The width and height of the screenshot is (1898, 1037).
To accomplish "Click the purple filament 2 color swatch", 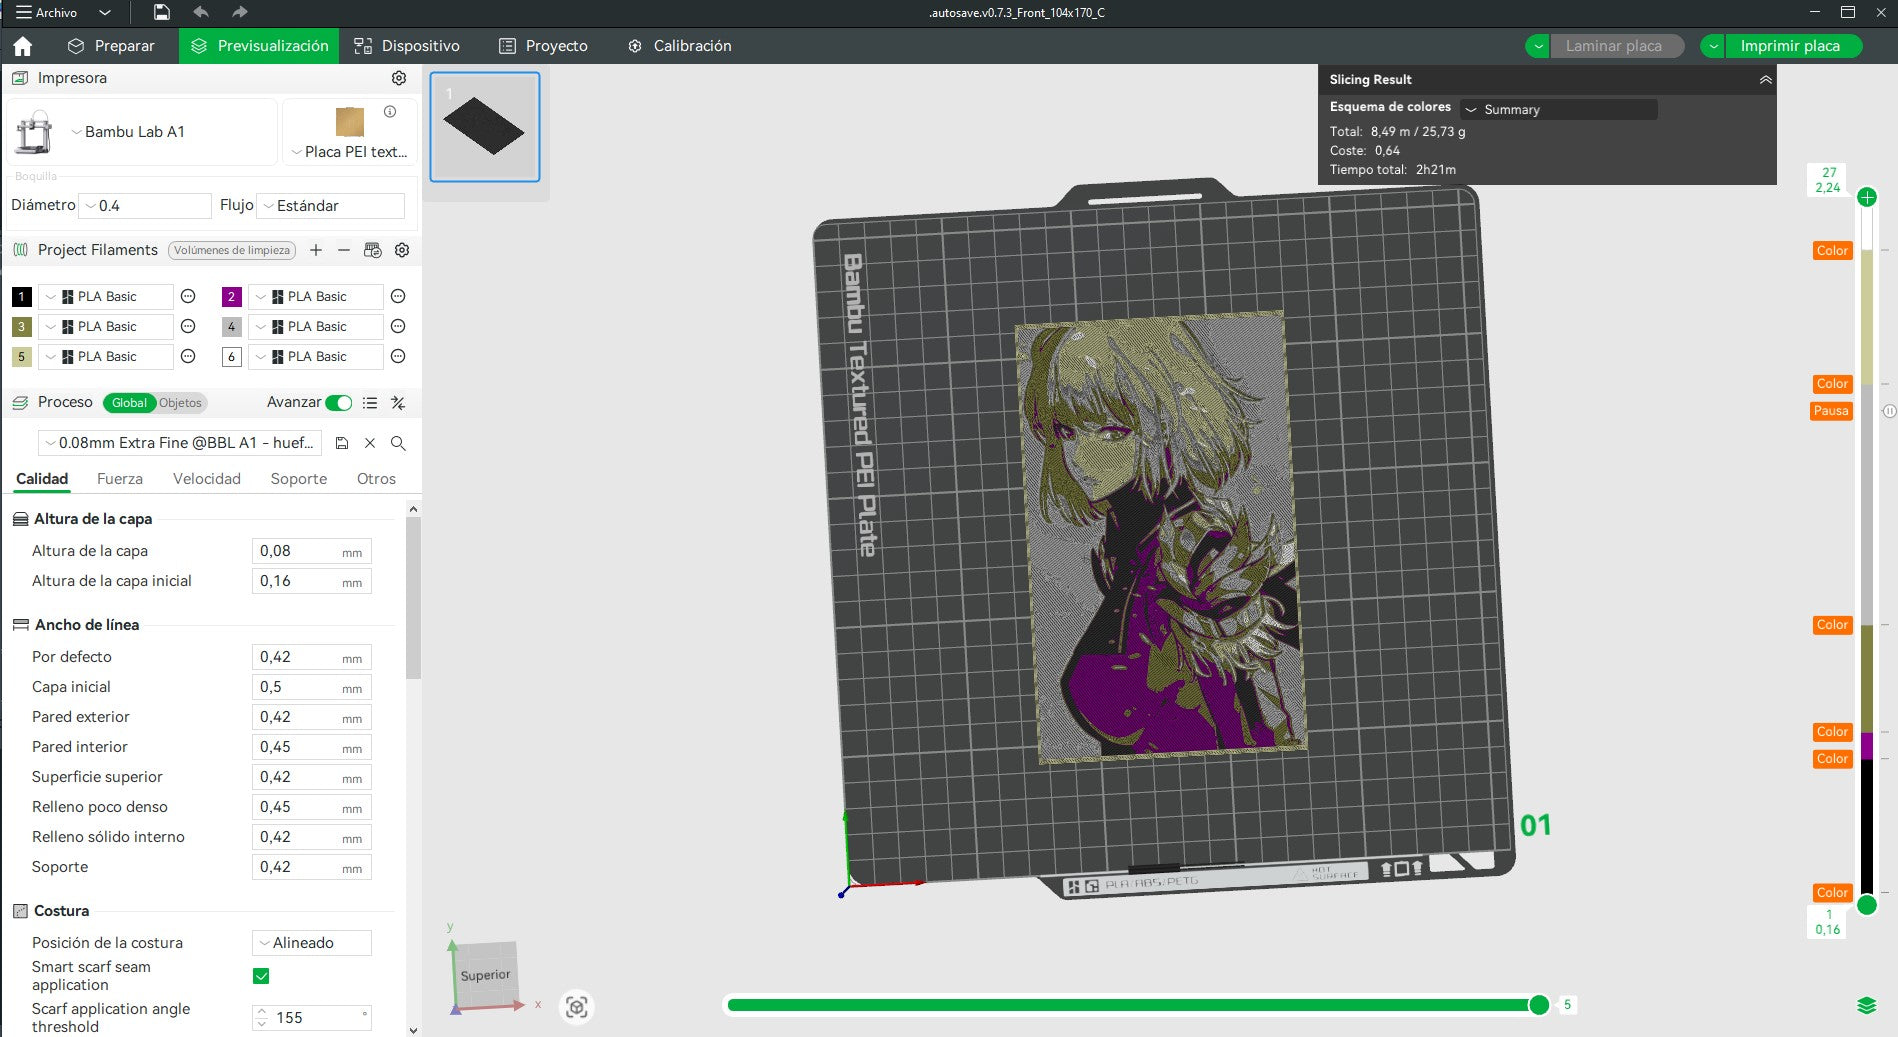I will (231, 297).
